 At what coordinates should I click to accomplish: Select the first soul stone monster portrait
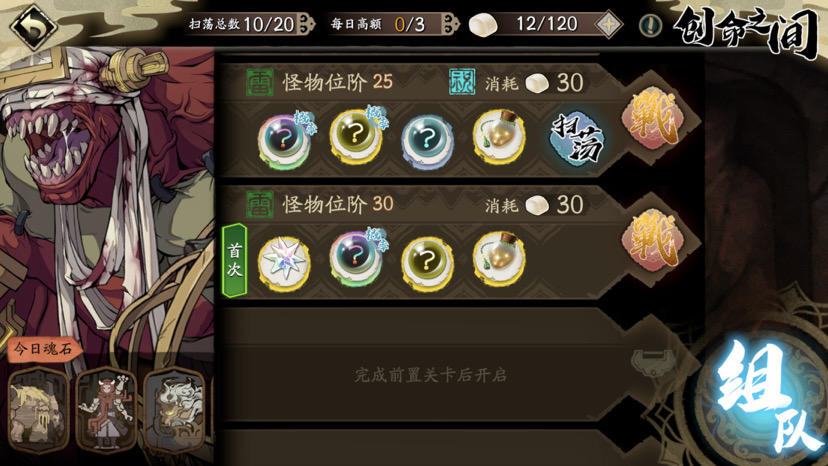pyautogui.click(x=39, y=409)
